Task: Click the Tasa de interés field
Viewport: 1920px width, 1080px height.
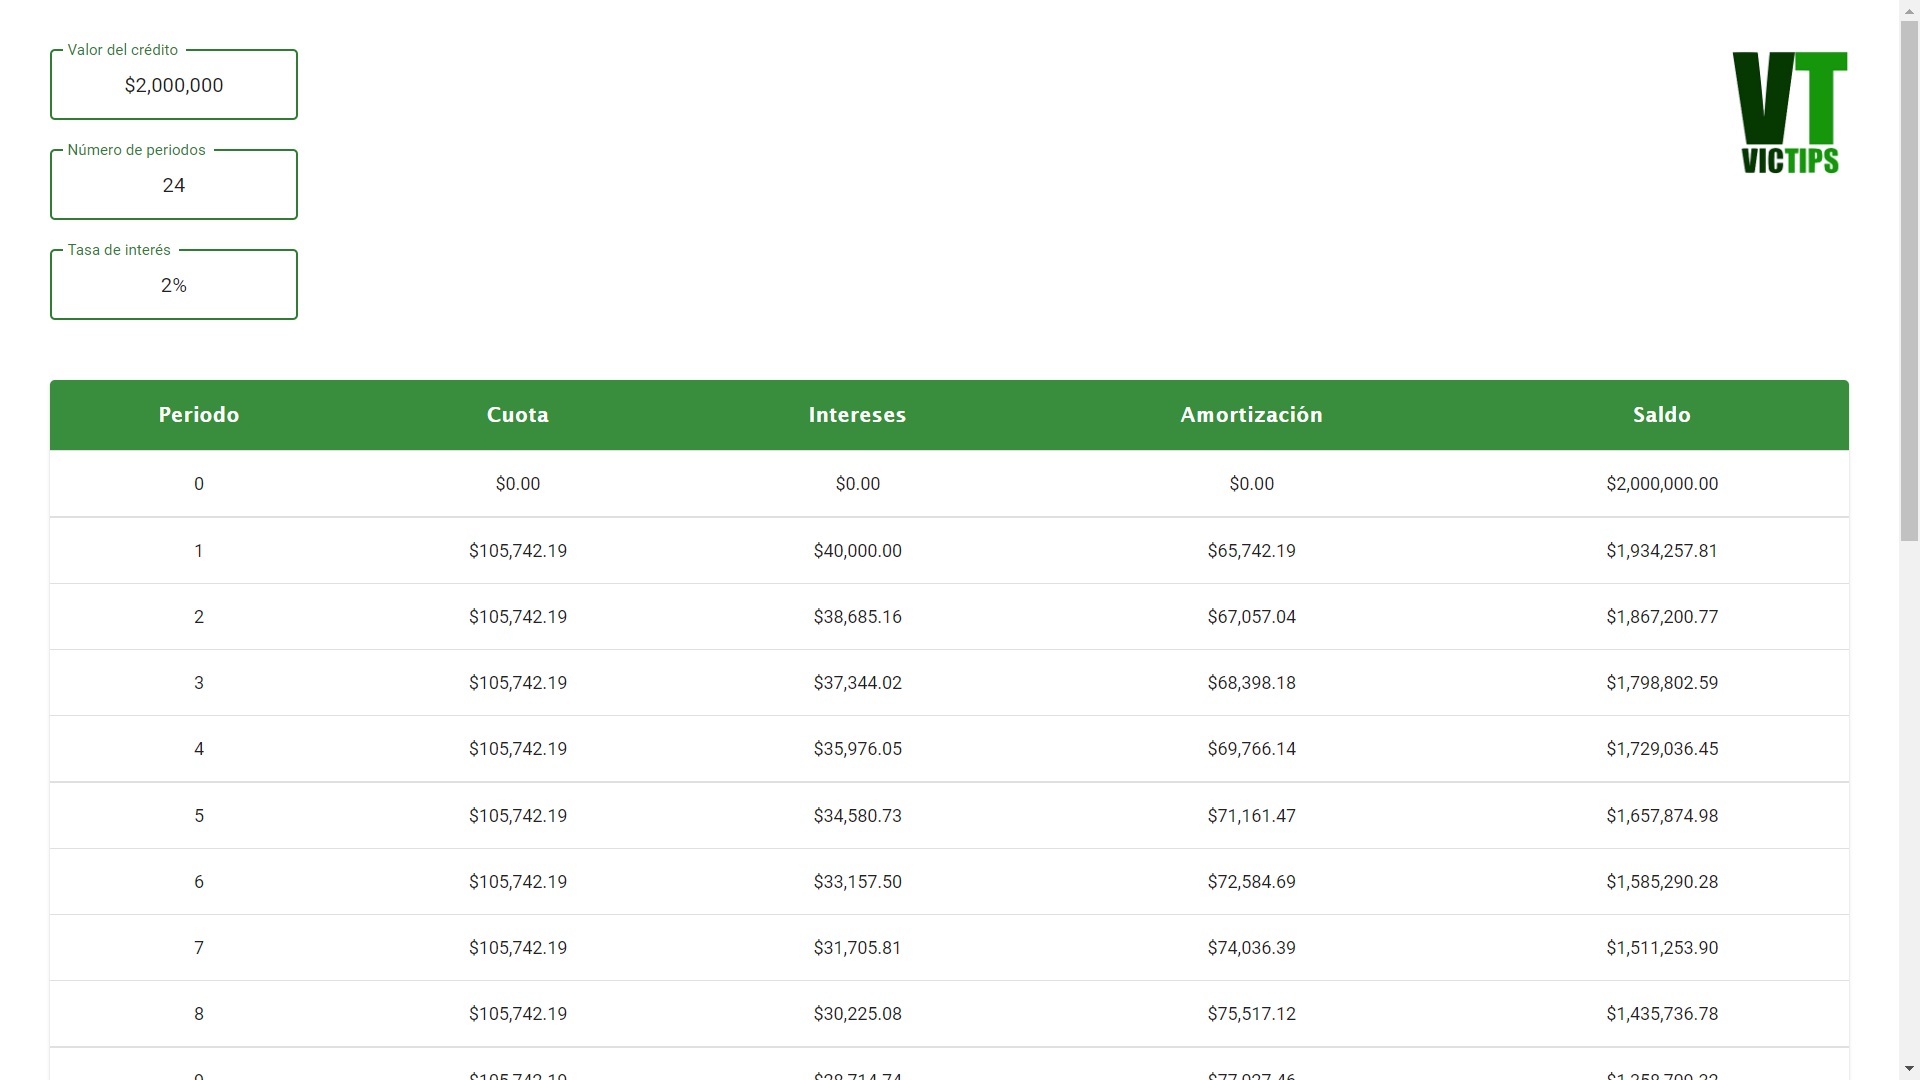Action: pos(173,284)
